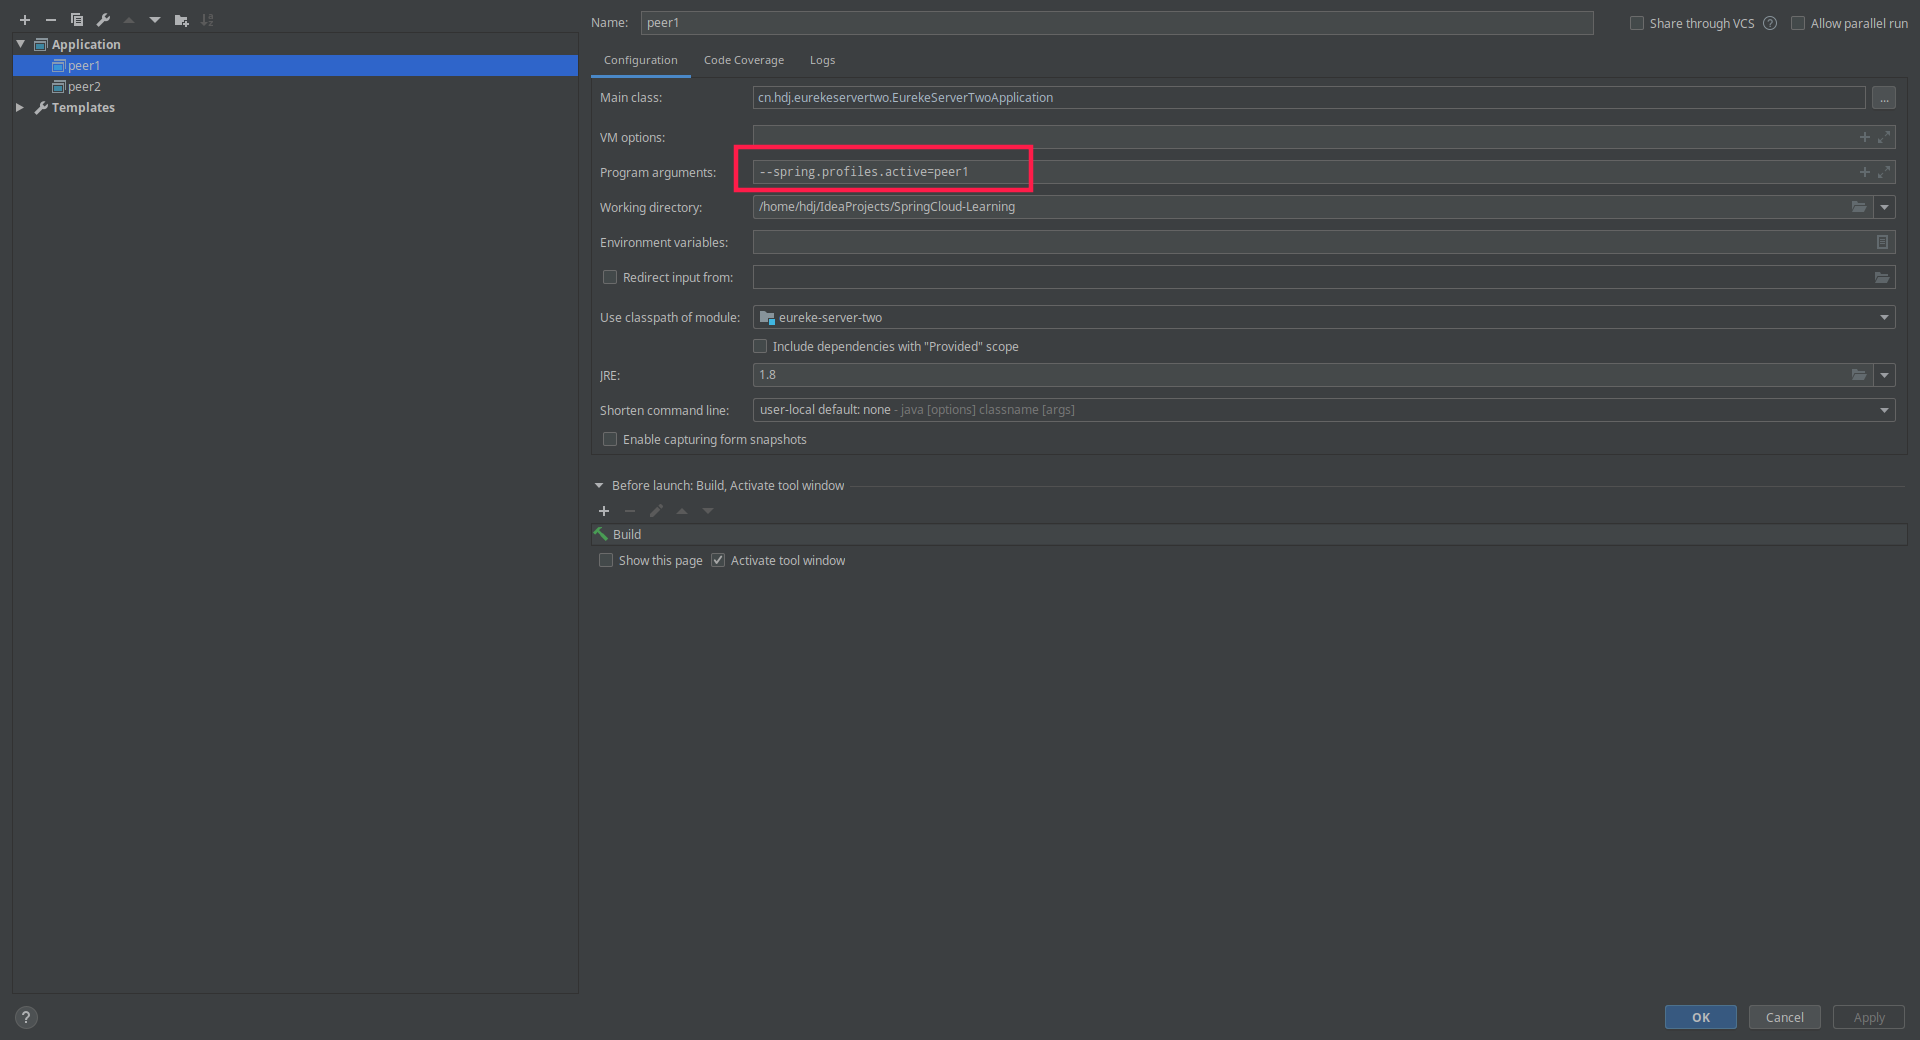
Task: Move Before launch task down
Action: [708, 511]
